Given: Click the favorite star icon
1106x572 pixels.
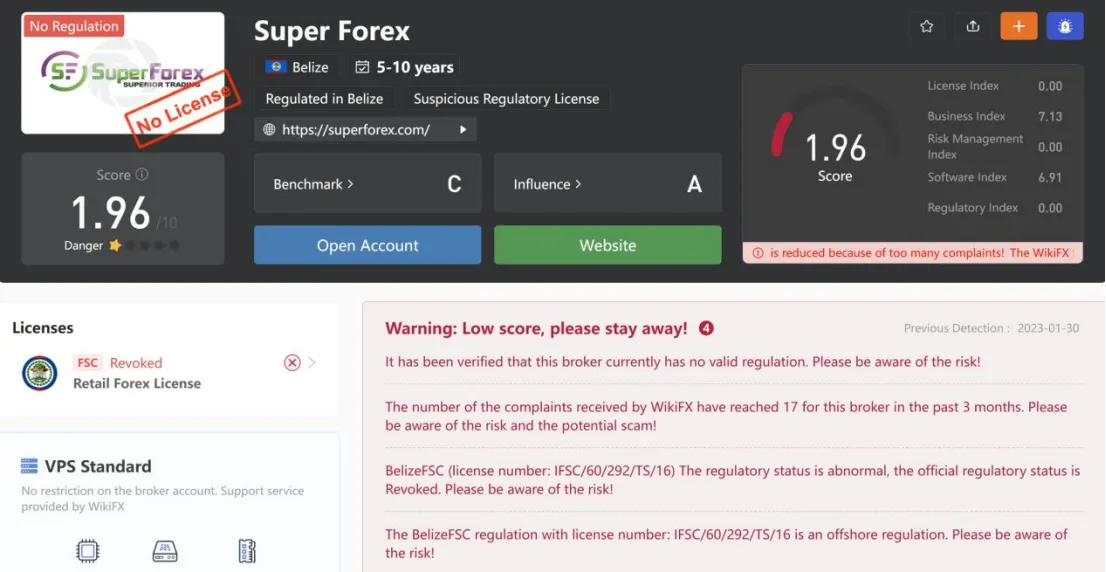Looking at the screenshot, I should coord(926,26).
